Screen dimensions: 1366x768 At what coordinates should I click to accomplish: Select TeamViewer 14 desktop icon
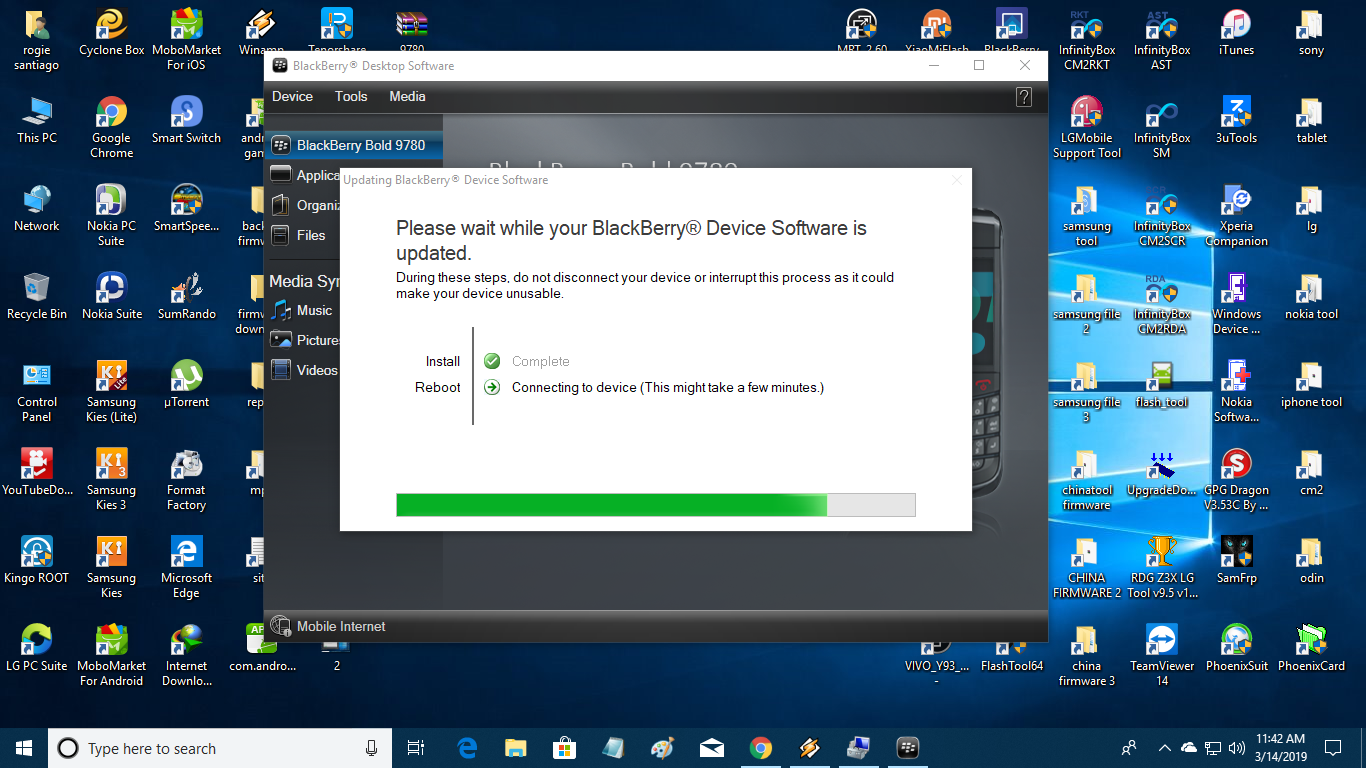click(1162, 656)
